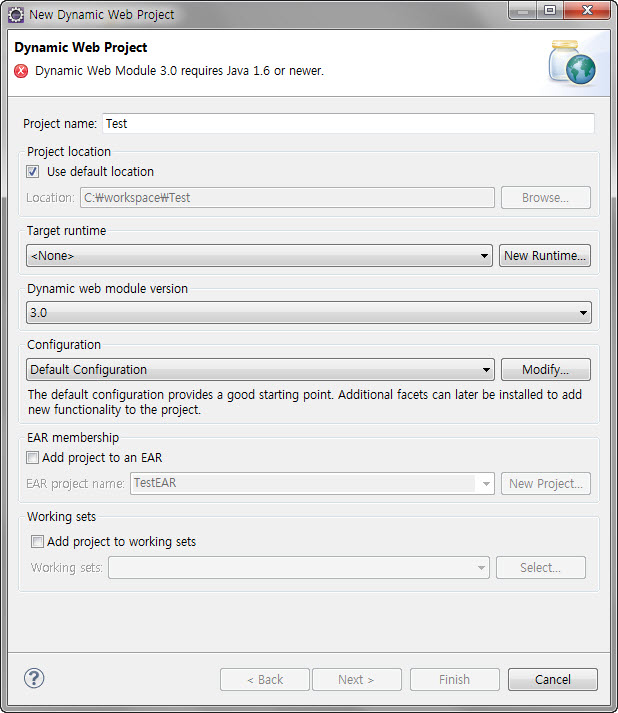Click the < Back button

(x=265, y=679)
